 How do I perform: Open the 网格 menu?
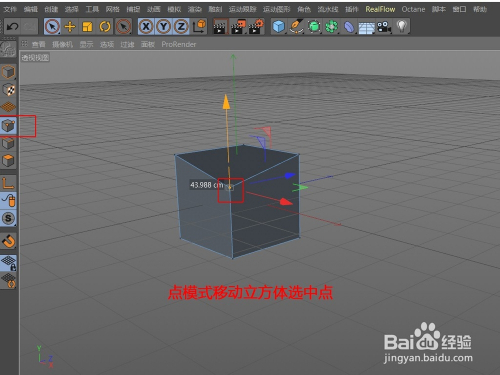113,9
